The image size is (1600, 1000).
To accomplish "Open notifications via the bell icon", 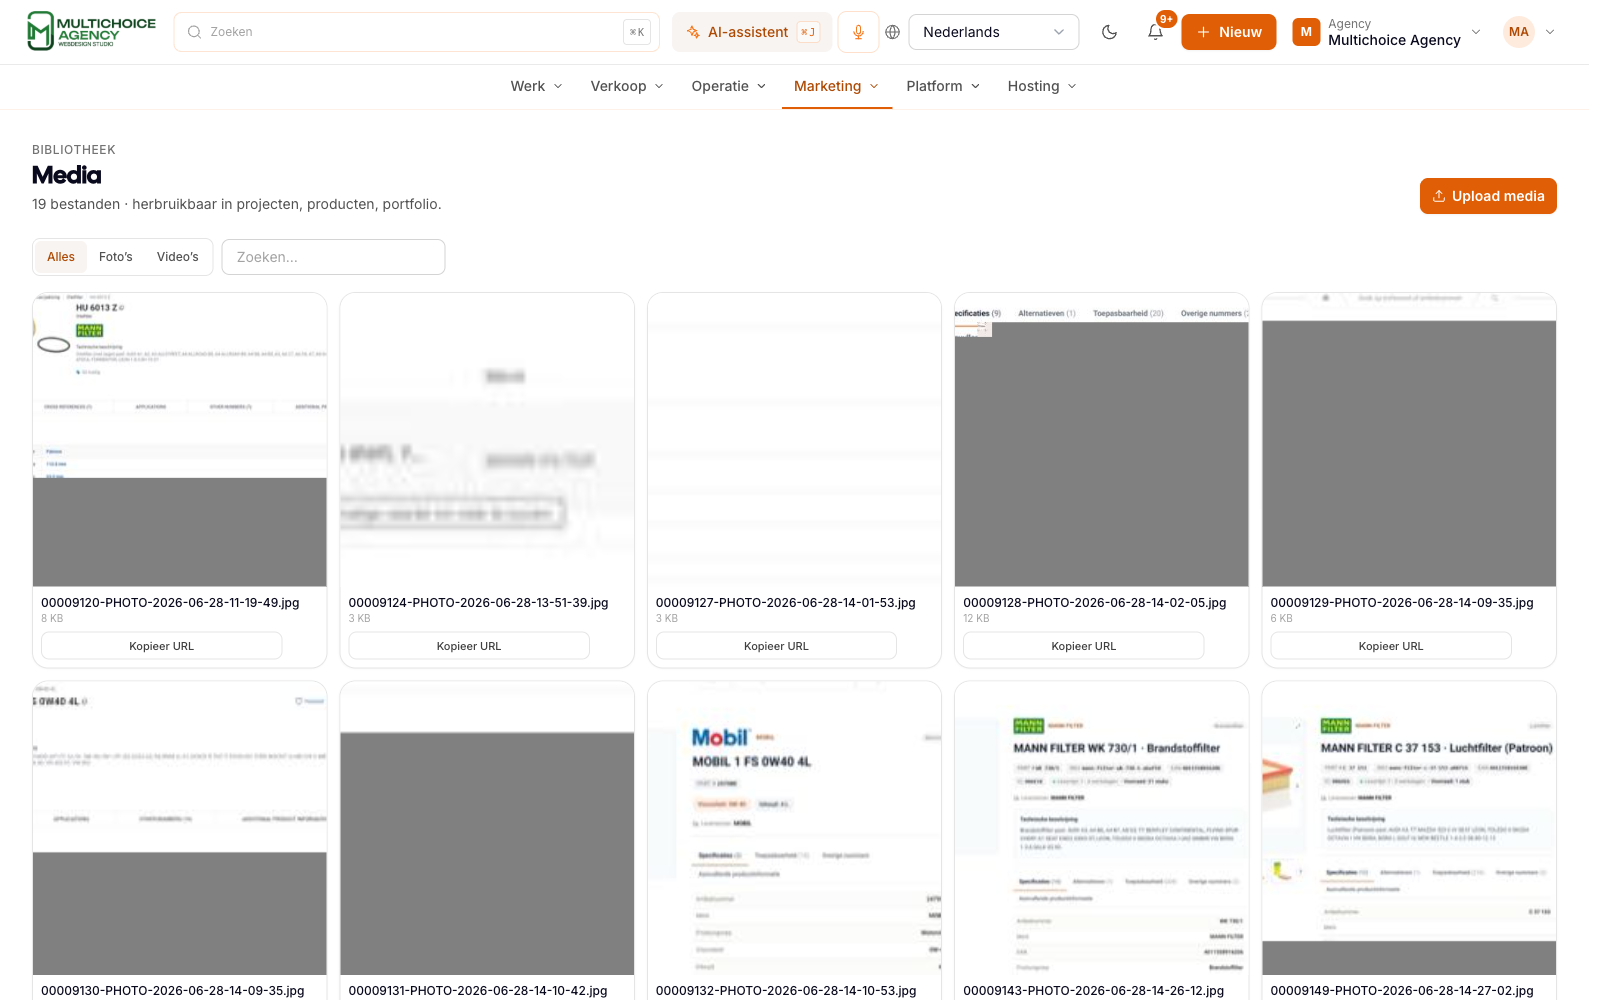I will point(1155,32).
